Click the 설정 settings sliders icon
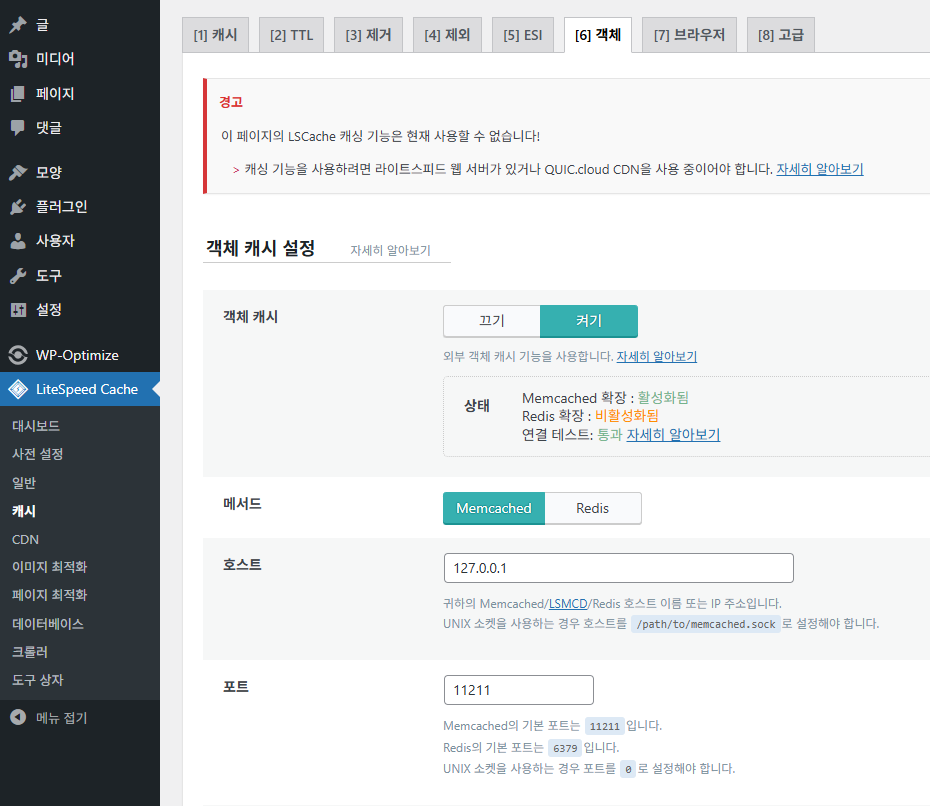This screenshot has height=806, width=930. click(x=18, y=310)
